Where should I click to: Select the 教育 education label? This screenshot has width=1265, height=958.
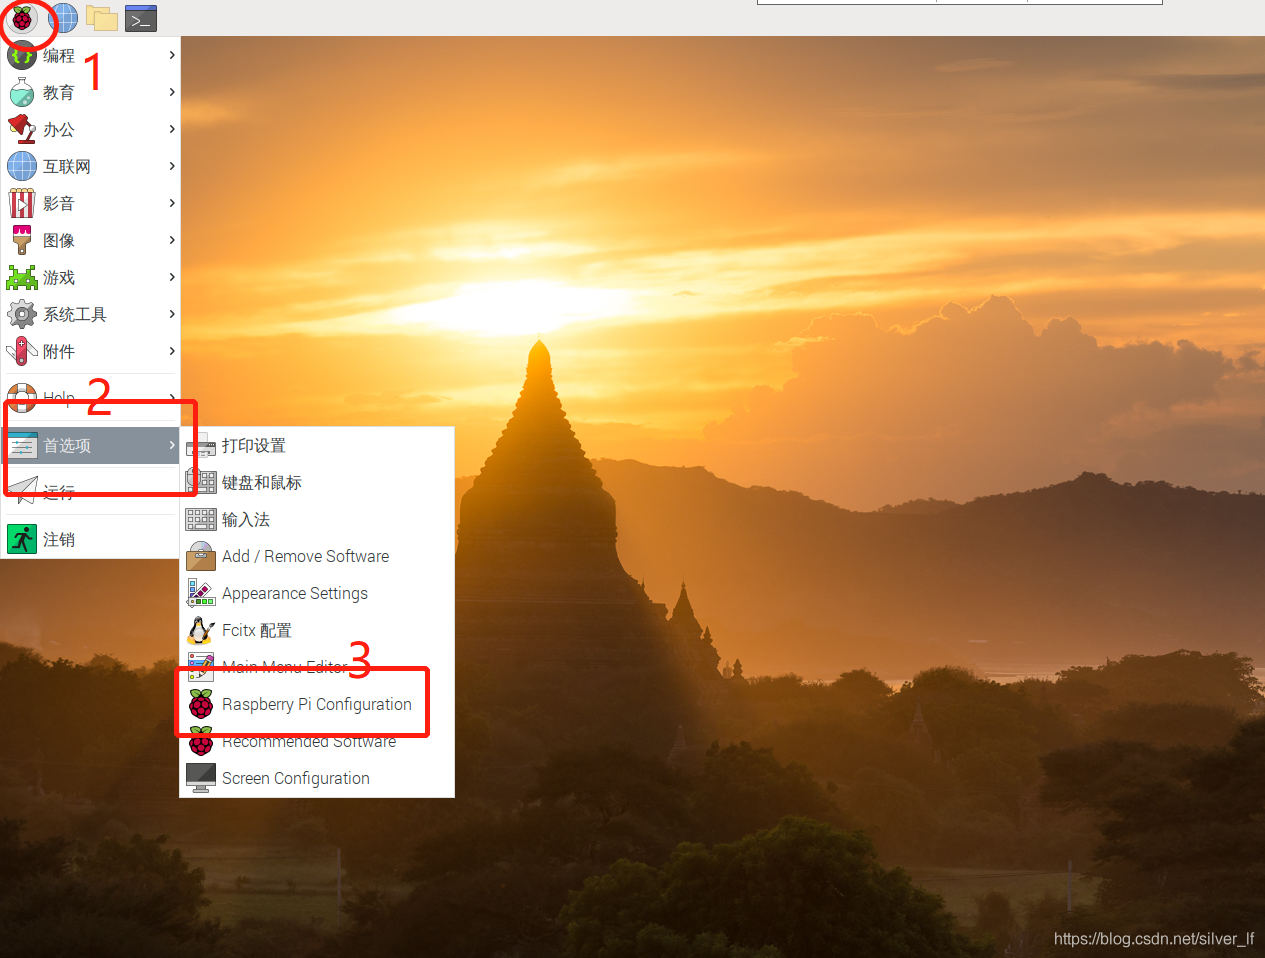coord(59,92)
